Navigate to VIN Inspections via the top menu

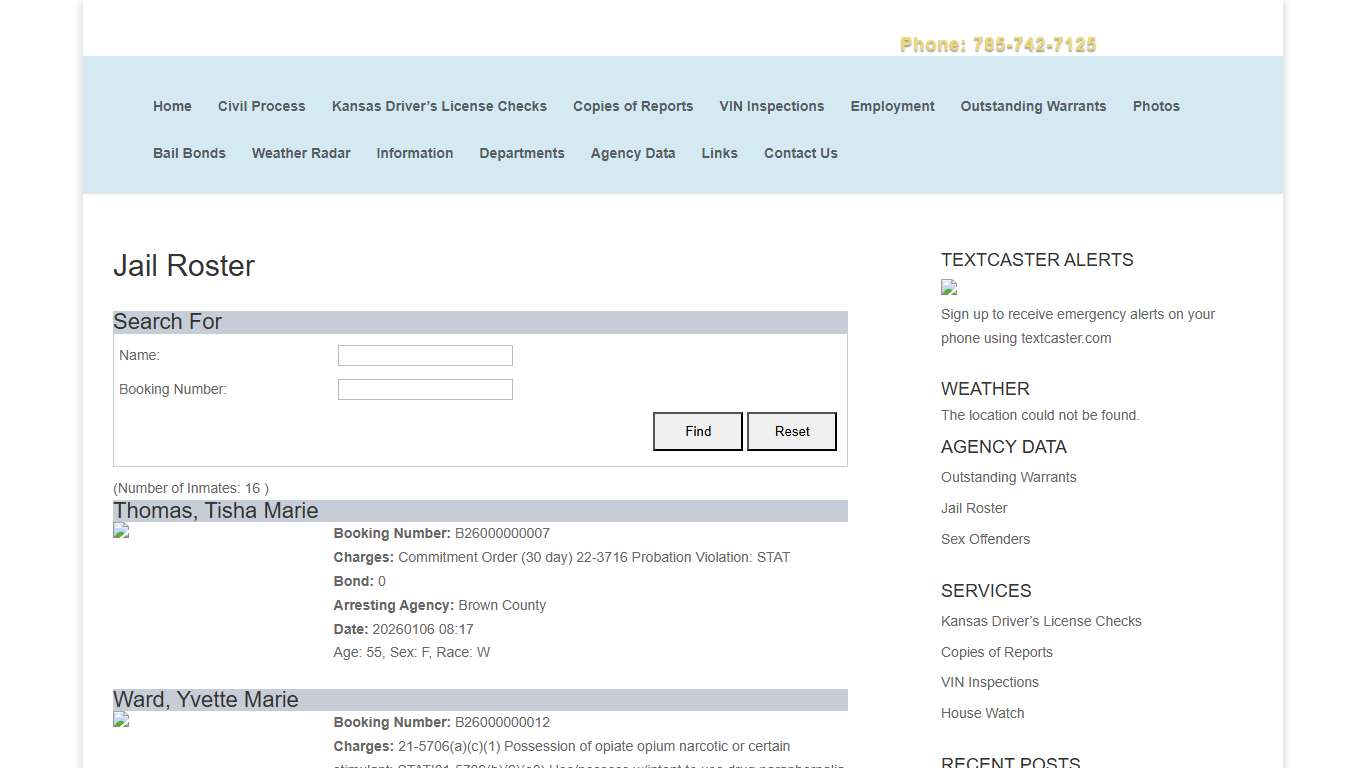pyautogui.click(x=771, y=106)
